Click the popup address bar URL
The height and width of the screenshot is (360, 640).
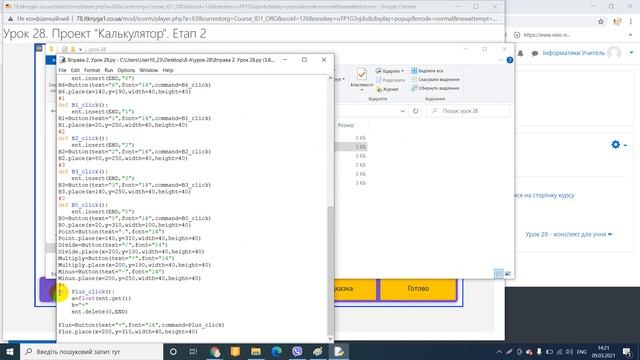tap(287, 19)
